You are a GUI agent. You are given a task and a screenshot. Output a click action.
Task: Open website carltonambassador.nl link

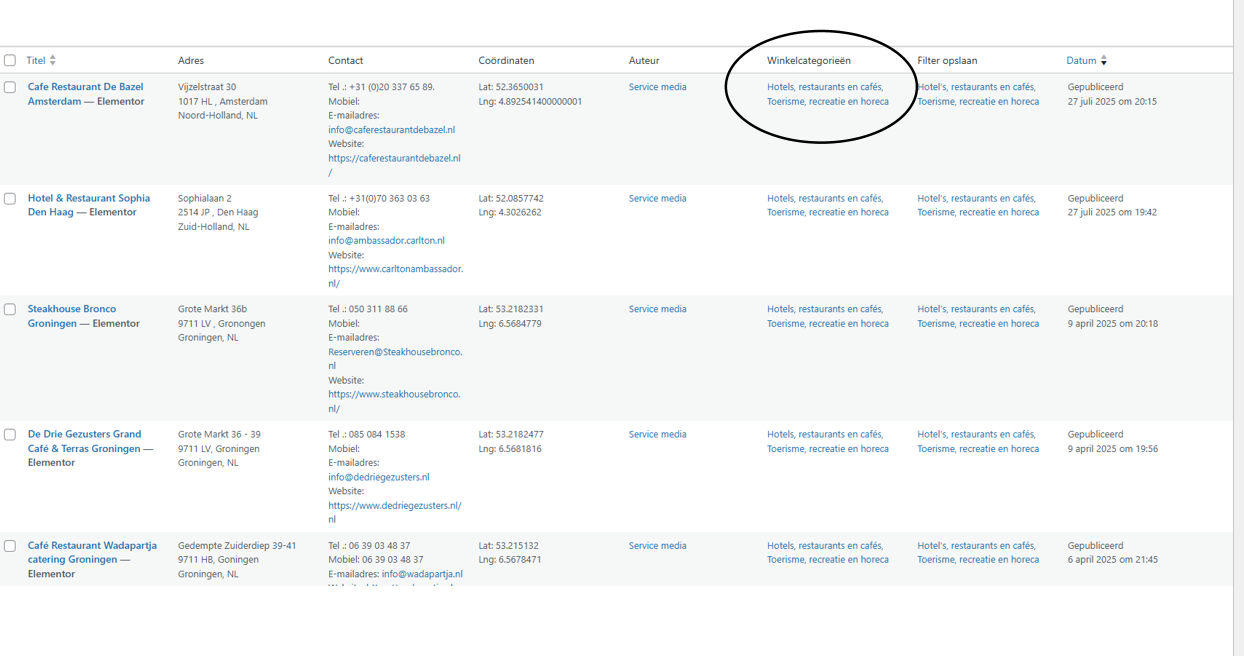395,276
